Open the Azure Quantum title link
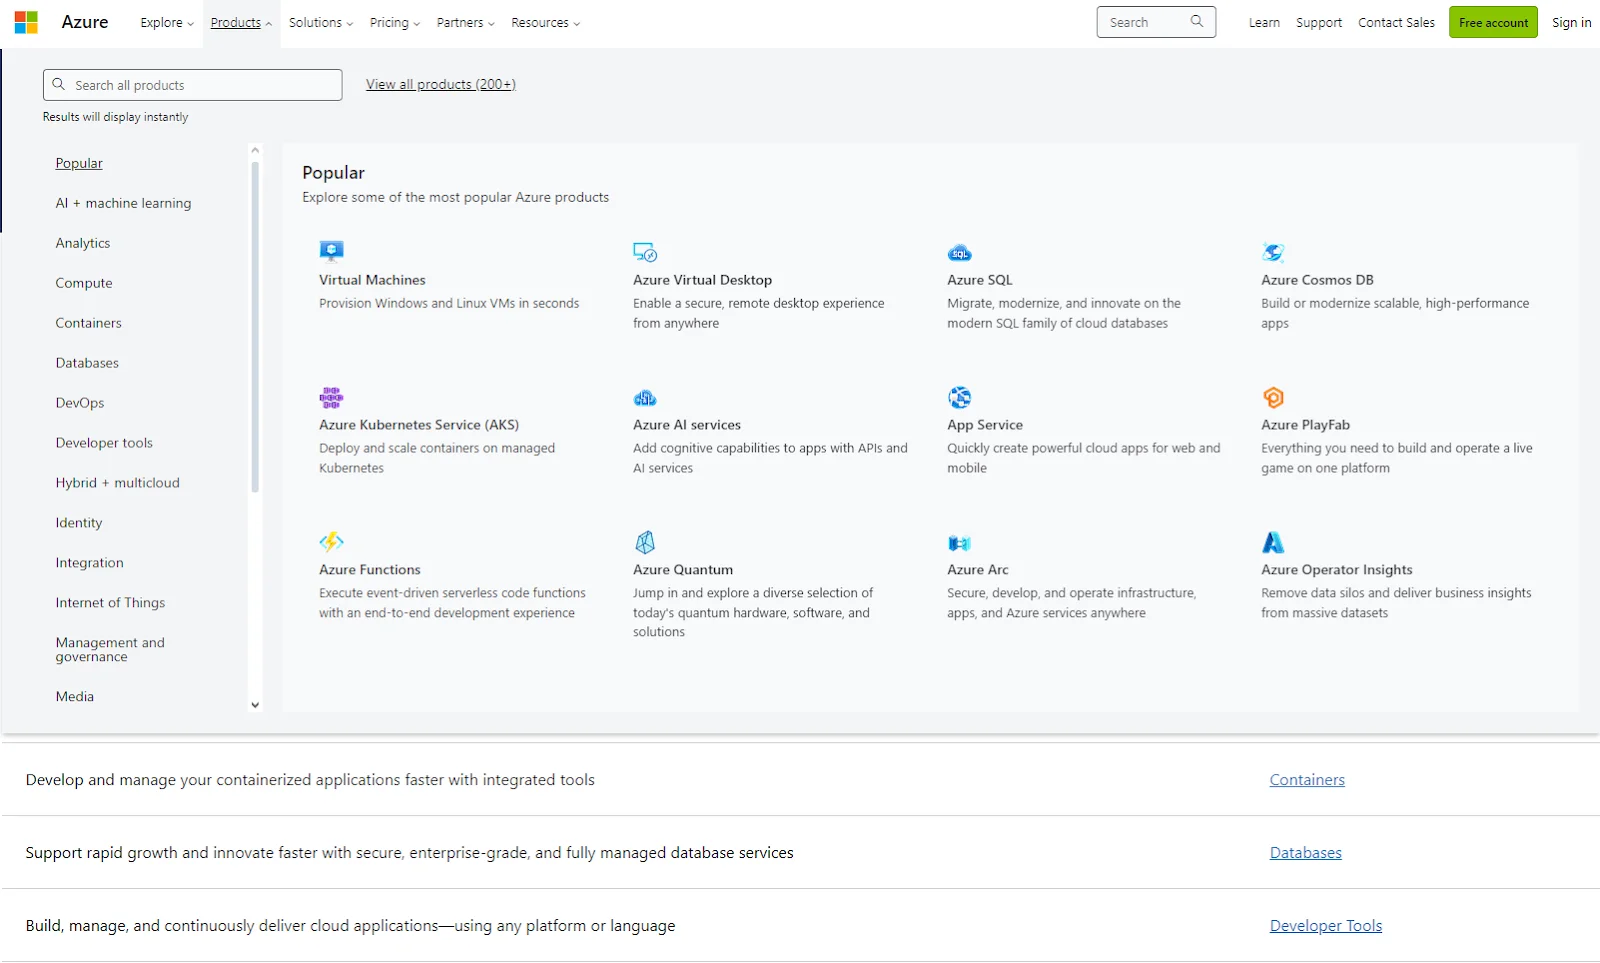 [x=683, y=570]
